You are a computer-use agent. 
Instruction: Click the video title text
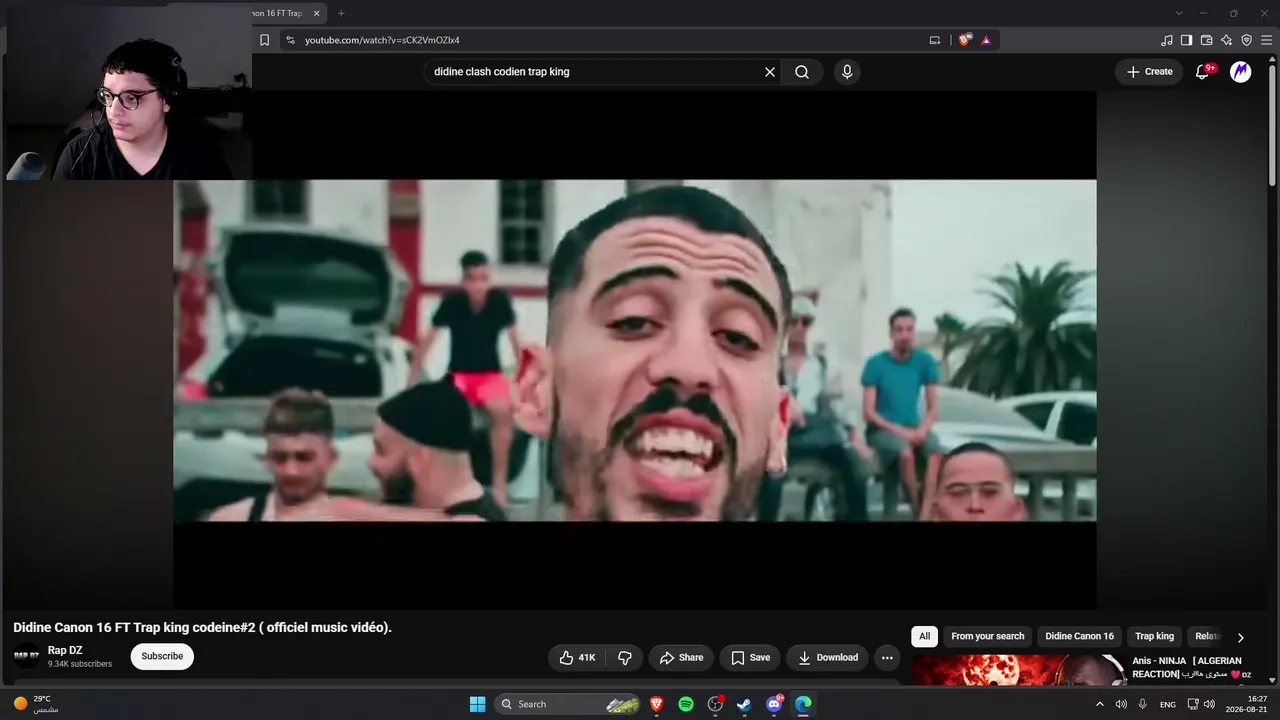(x=203, y=627)
